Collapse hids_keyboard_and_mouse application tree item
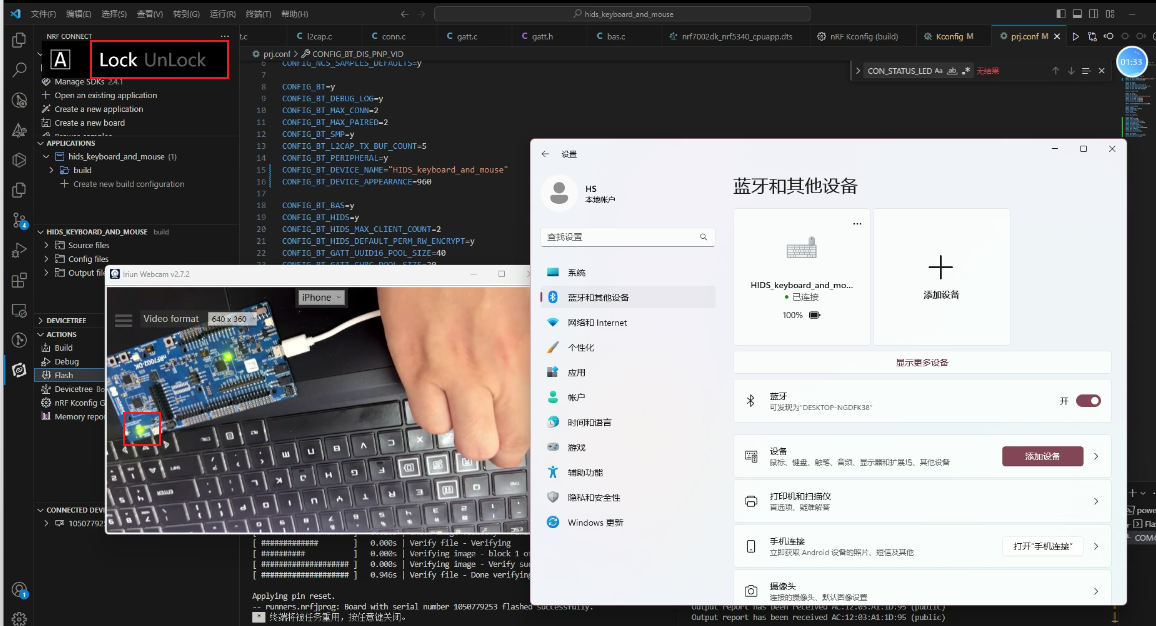 tap(46, 156)
